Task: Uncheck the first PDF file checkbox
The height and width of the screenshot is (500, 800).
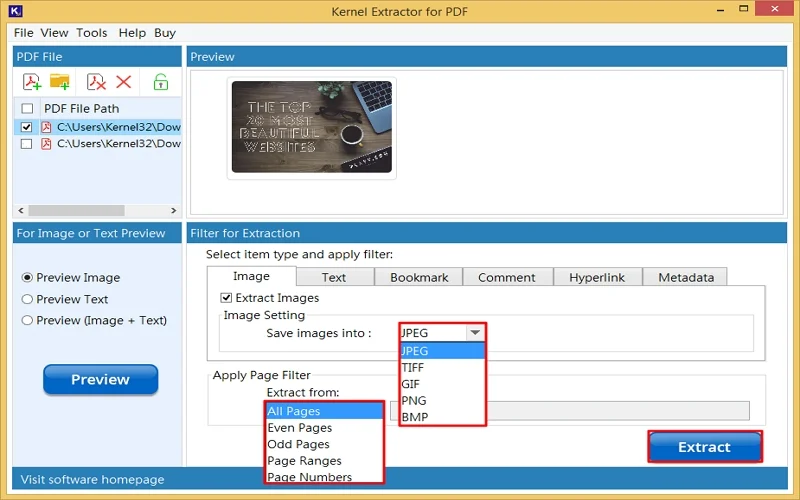Action: [27, 127]
